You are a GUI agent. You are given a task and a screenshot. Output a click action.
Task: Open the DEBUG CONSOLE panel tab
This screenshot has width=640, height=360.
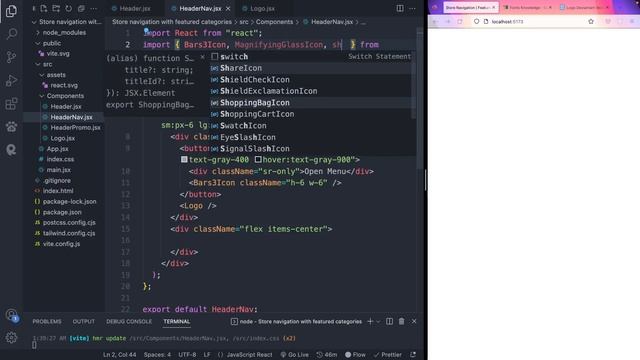(x=129, y=322)
